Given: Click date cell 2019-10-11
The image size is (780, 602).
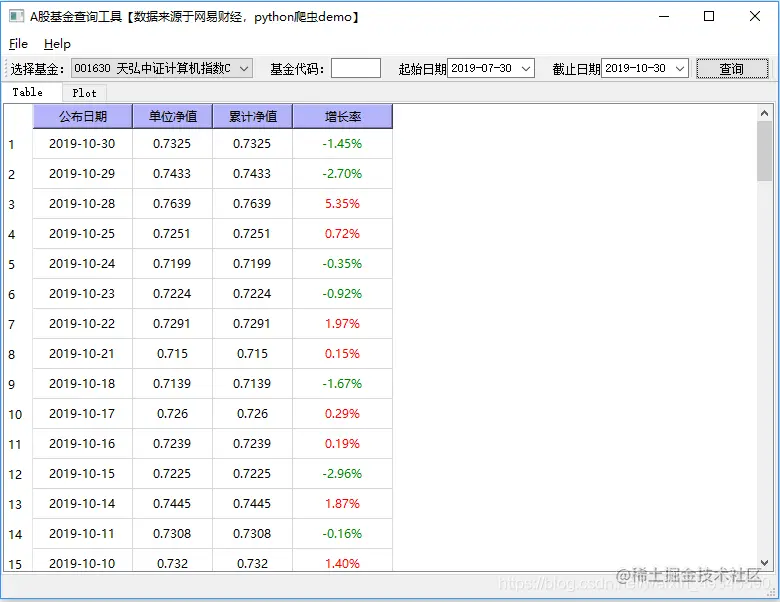Looking at the screenshot, I should point(83,534).
